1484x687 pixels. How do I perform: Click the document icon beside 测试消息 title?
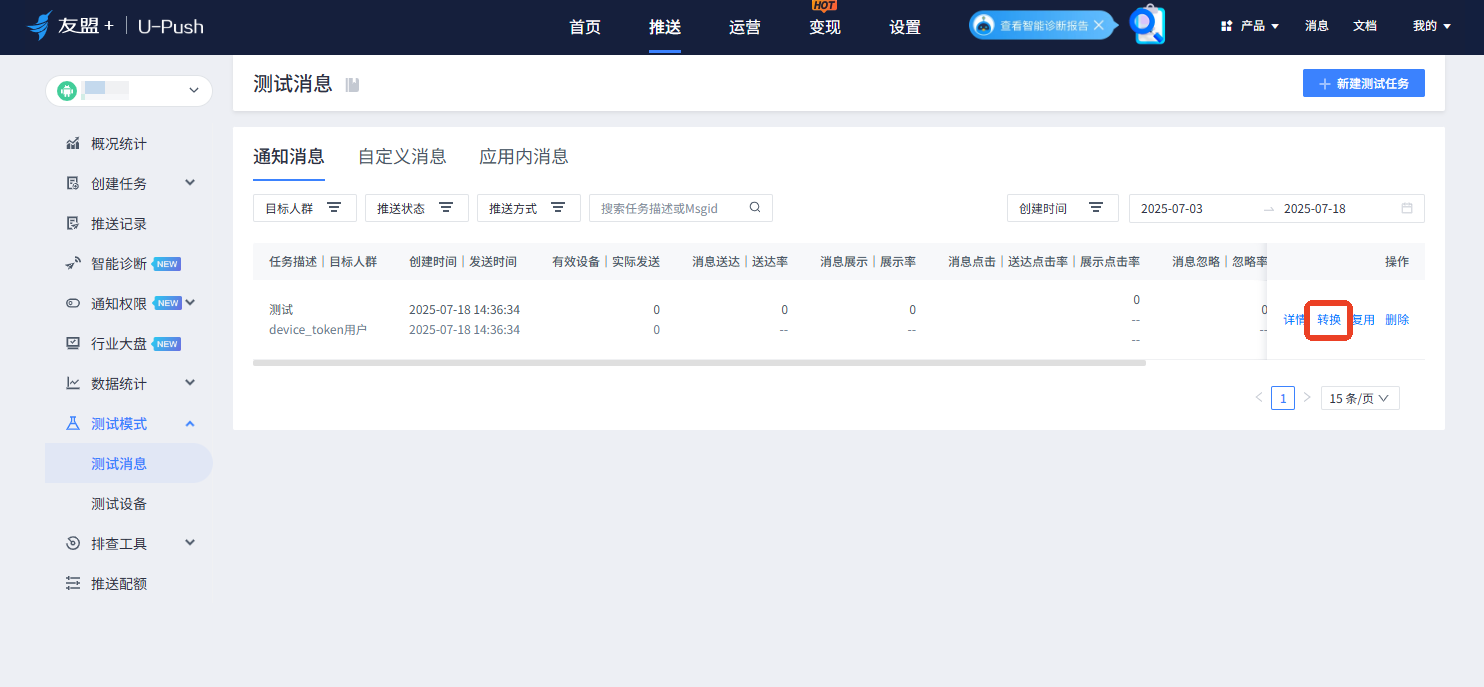click(352, 85)
